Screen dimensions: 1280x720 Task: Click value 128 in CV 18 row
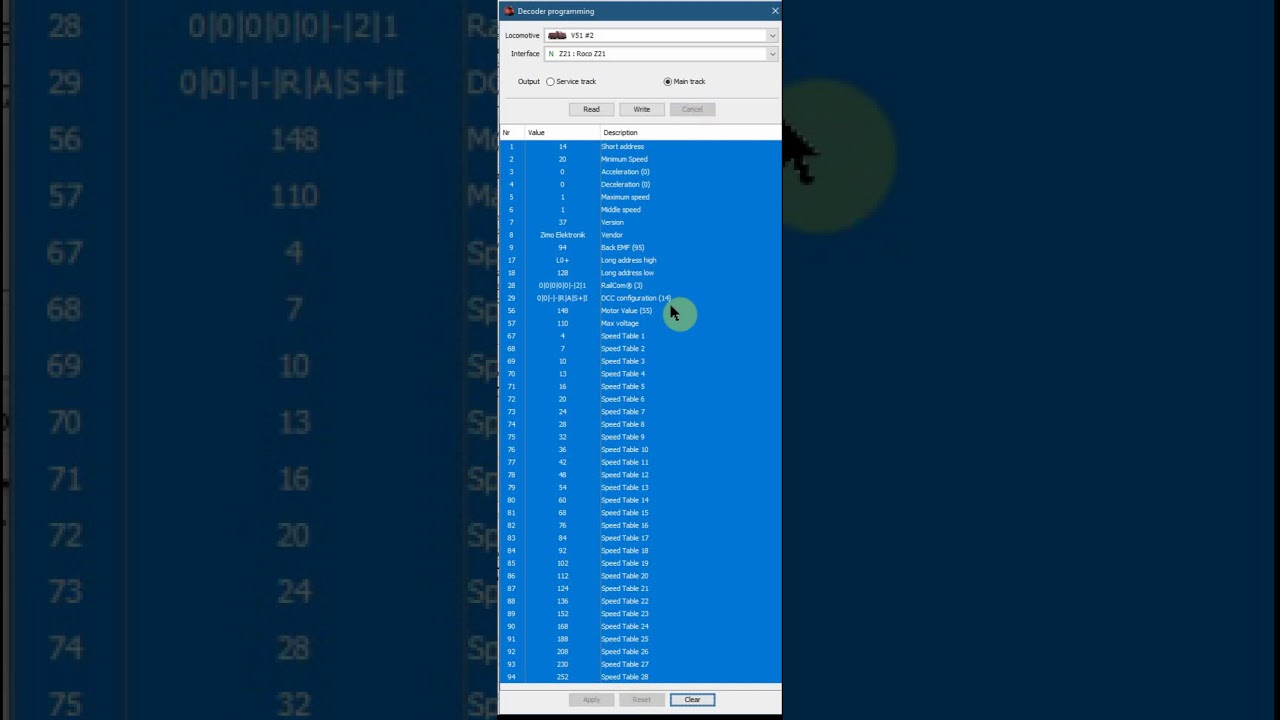pos(562,273)
